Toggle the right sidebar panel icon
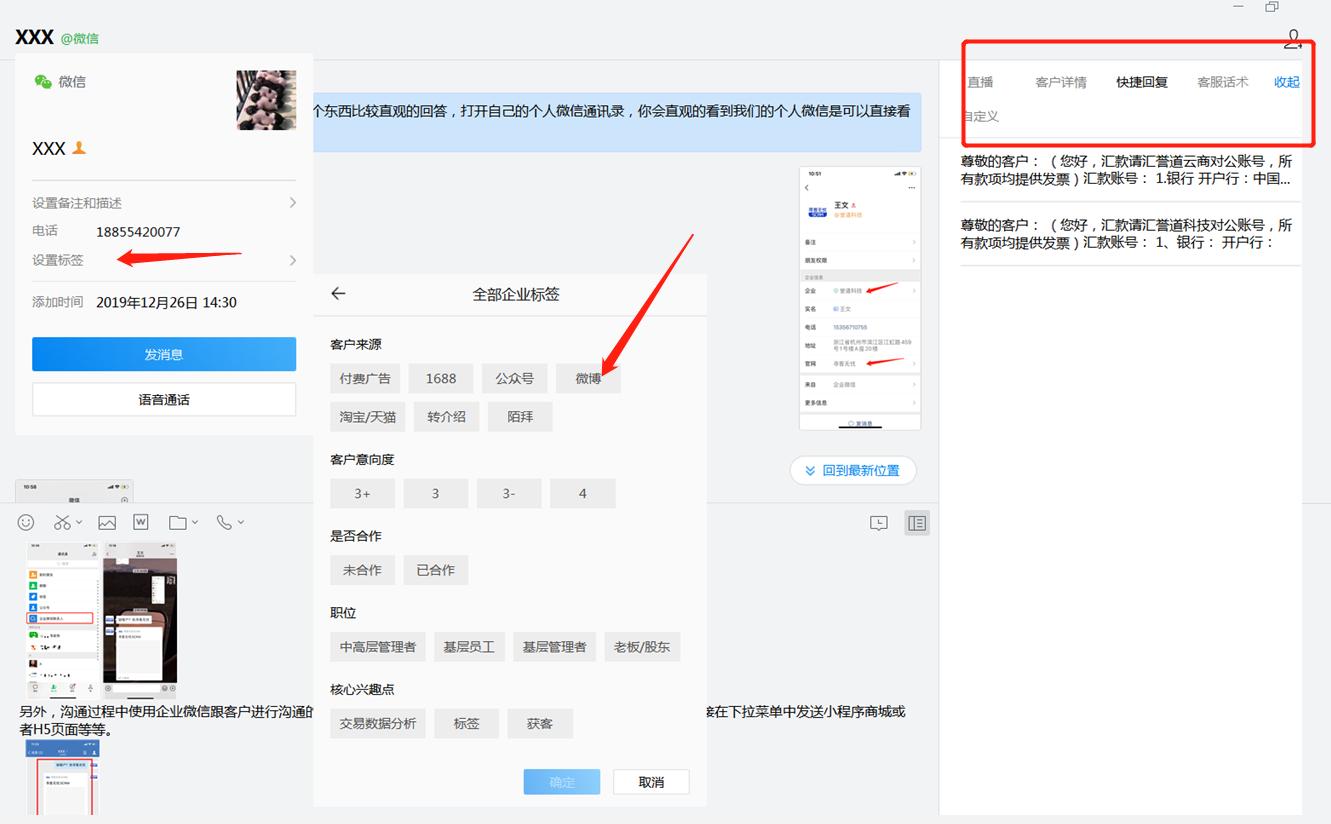The image size is (1331, 824). tap(917, 522)
